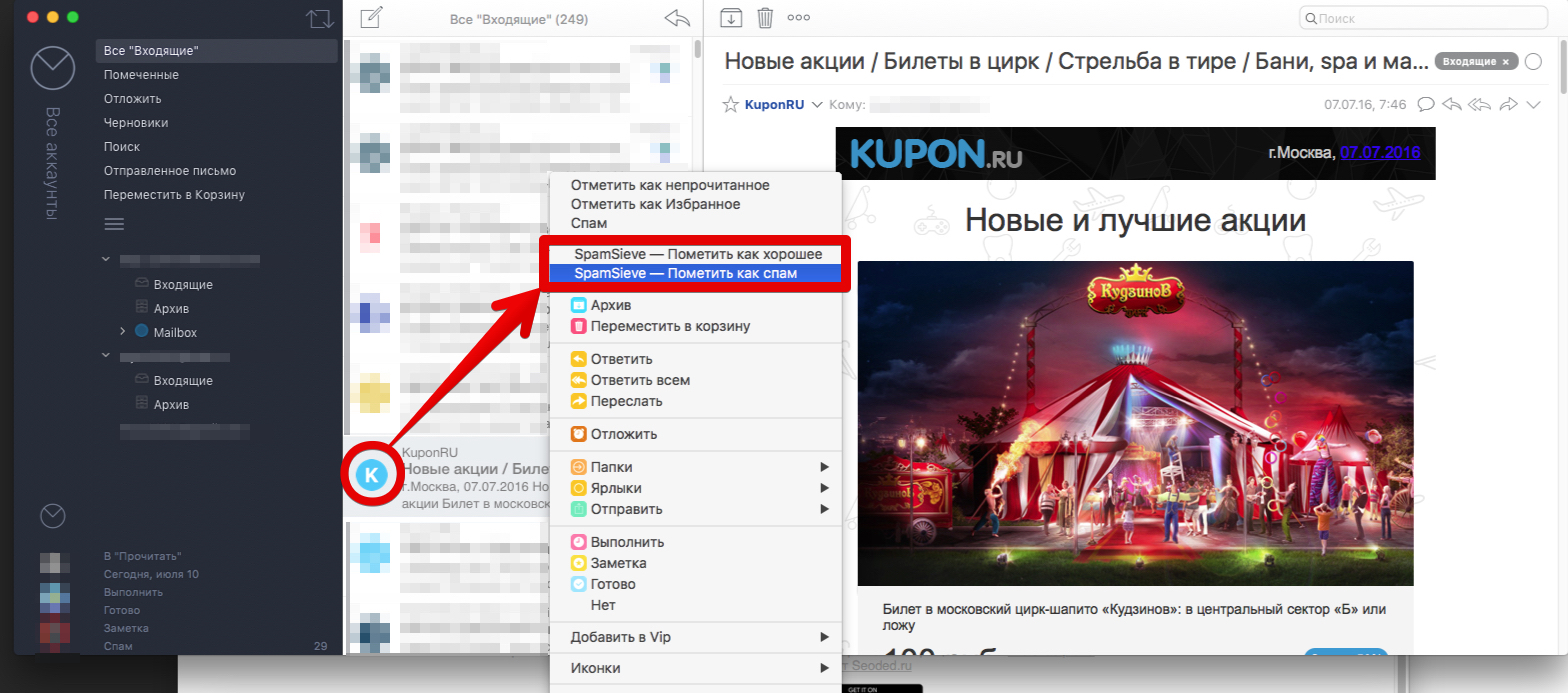Viewport: 1568px width, 693px height.
Task: Click the trash icon in message toolbar
Action: coord(765,17)
